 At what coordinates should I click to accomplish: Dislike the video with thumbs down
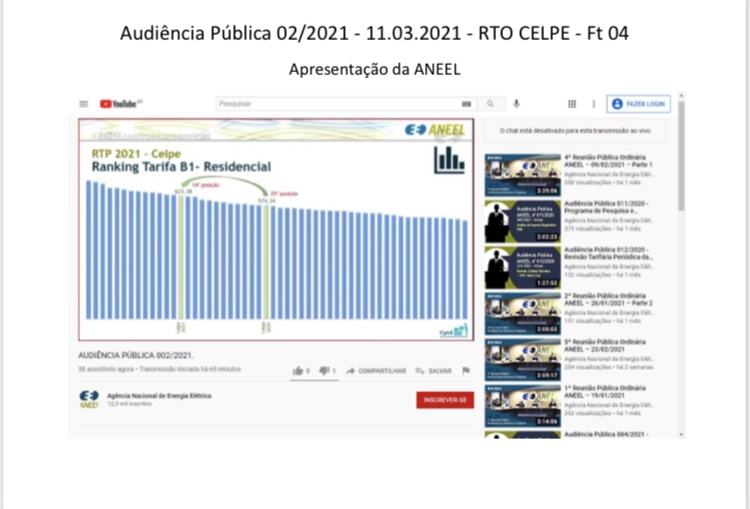click(x=324, y=371)
